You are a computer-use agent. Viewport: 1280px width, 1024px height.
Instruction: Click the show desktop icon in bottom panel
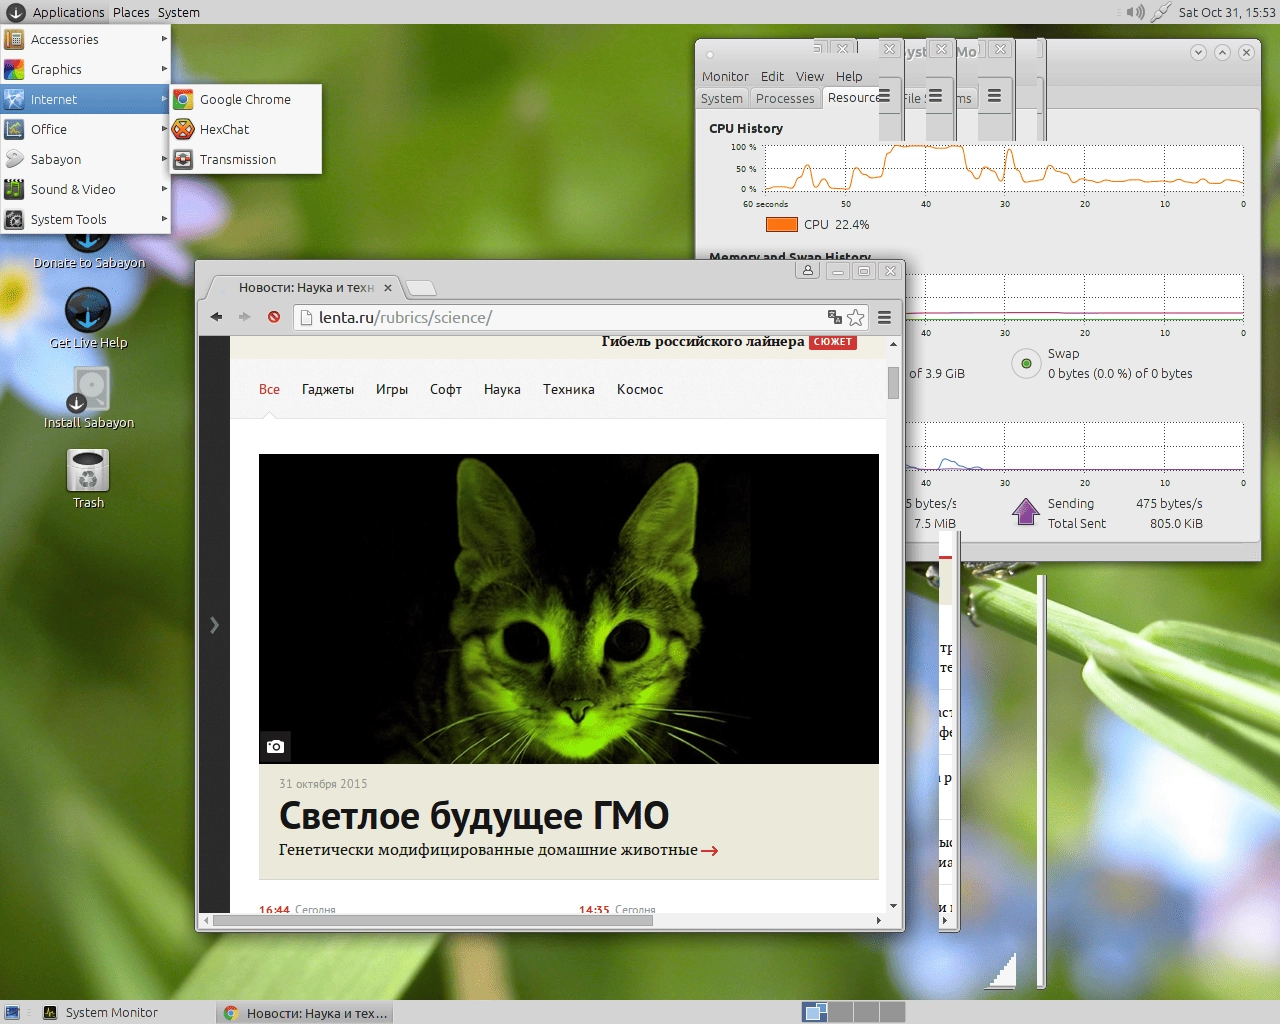coord(12,1013)
